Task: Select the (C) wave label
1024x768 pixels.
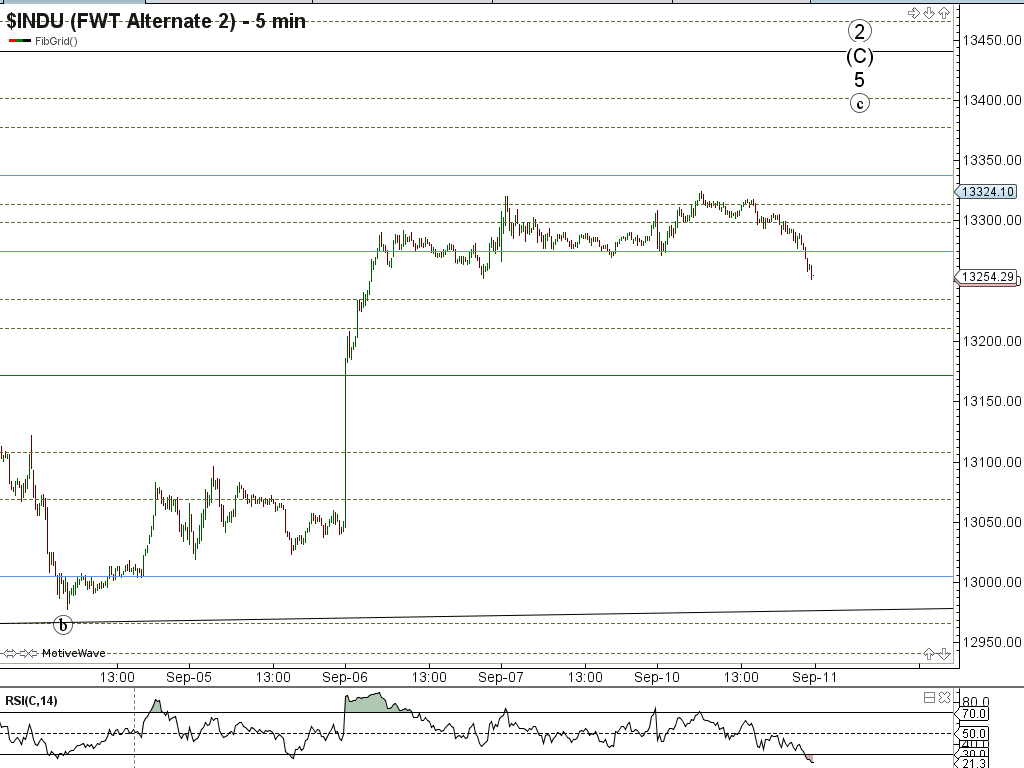Action: pos(860,56)
